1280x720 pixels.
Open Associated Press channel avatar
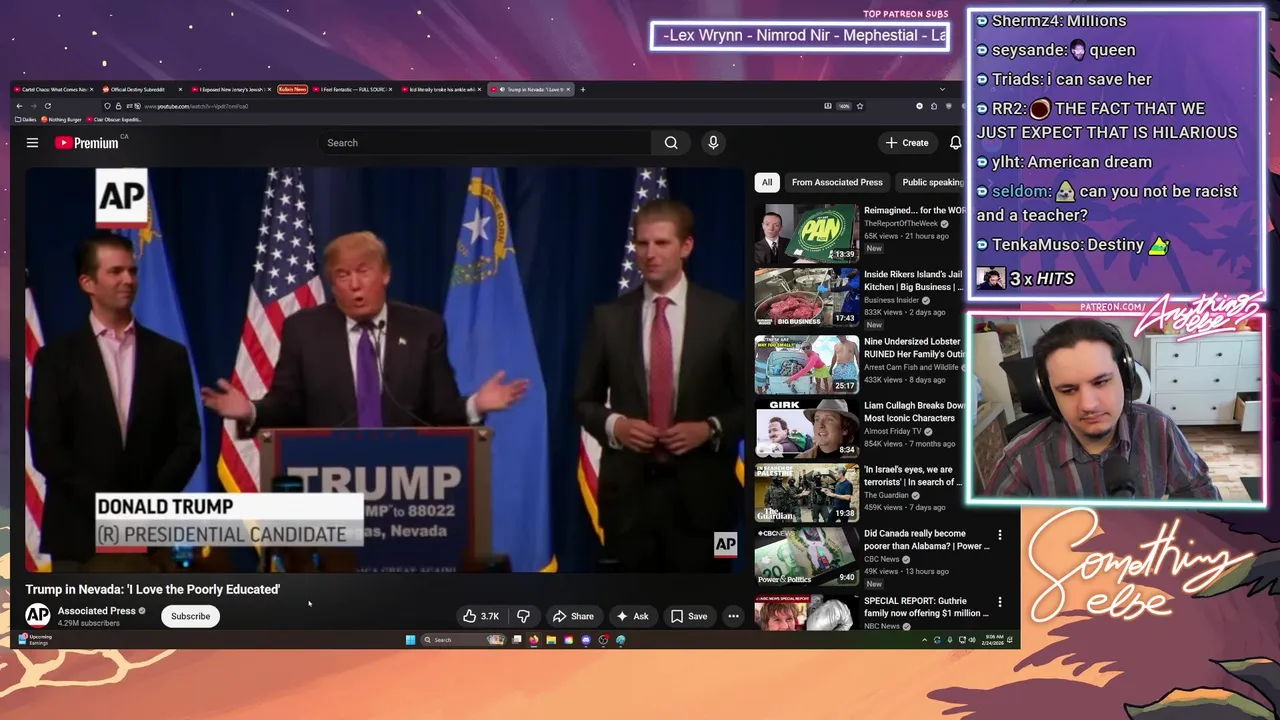tap(37, 615)
